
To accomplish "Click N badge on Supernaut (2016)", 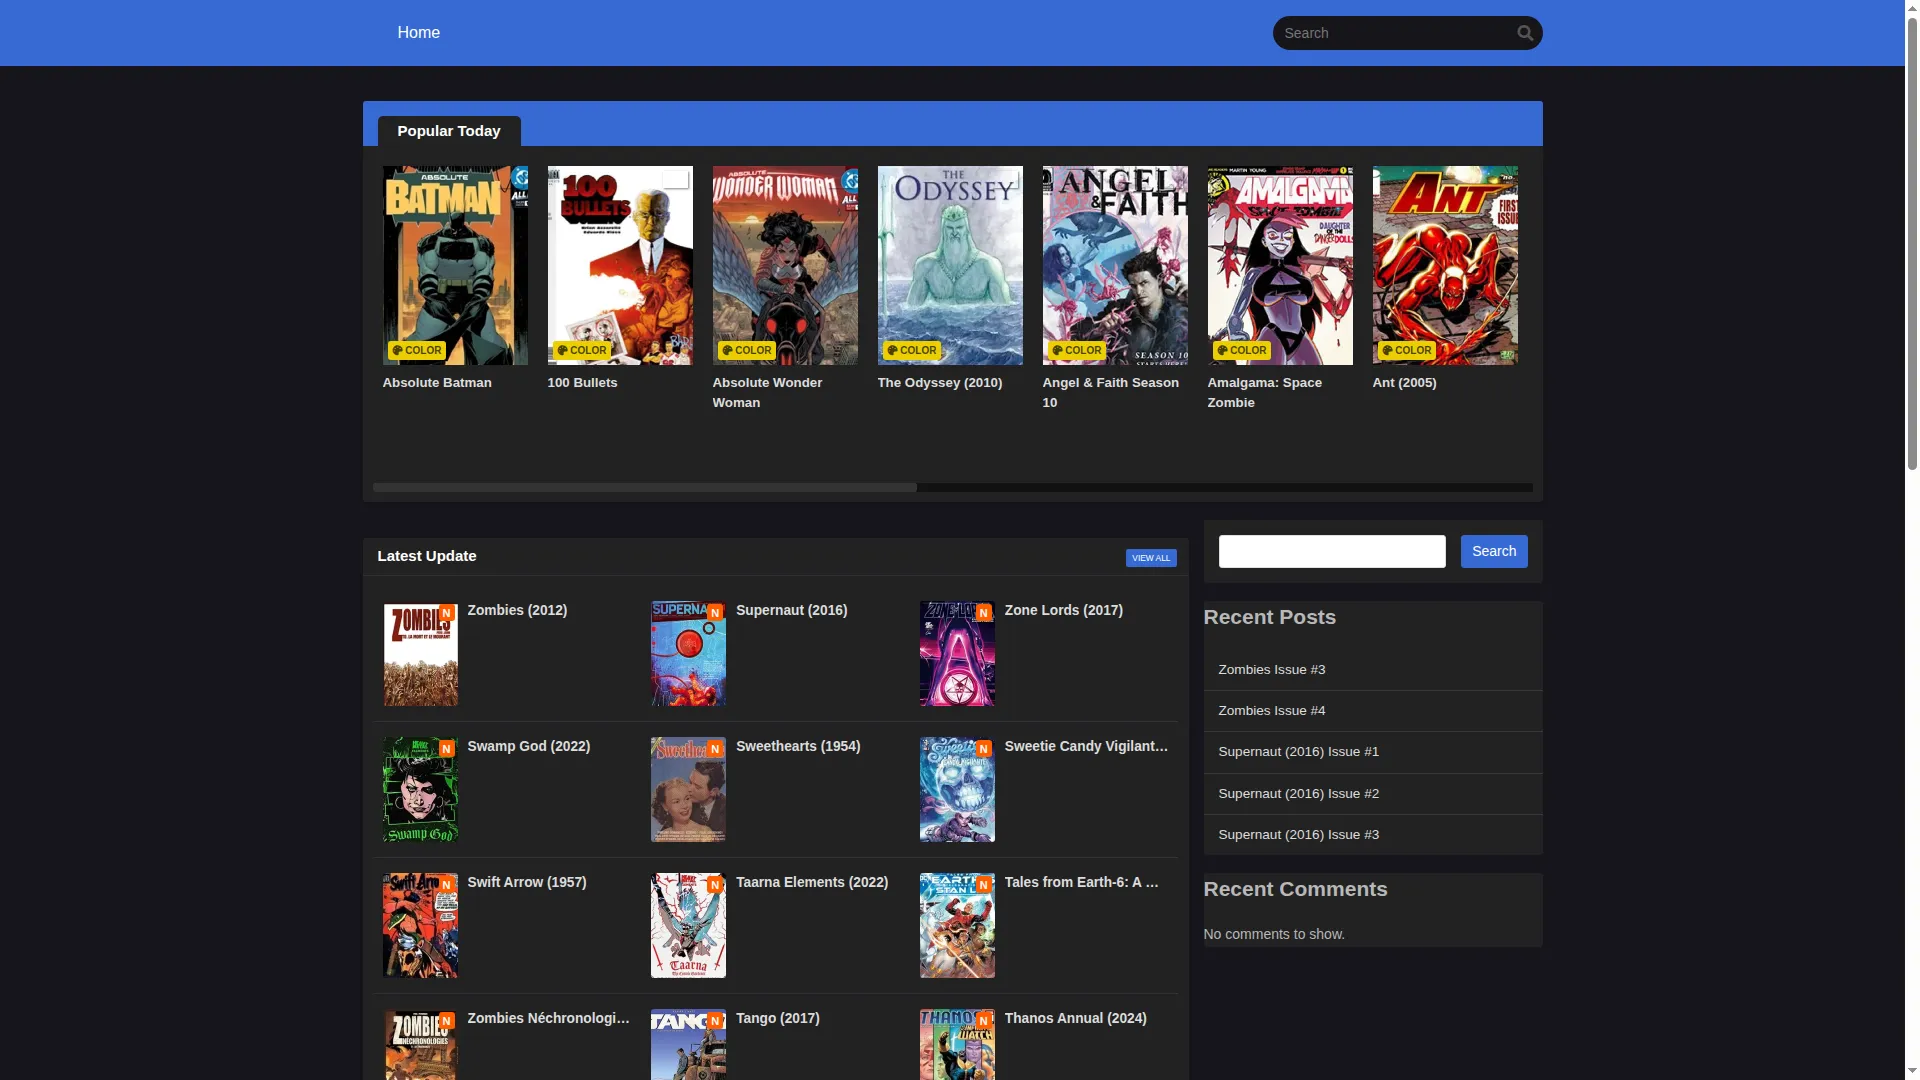I will tap(715, 613).
